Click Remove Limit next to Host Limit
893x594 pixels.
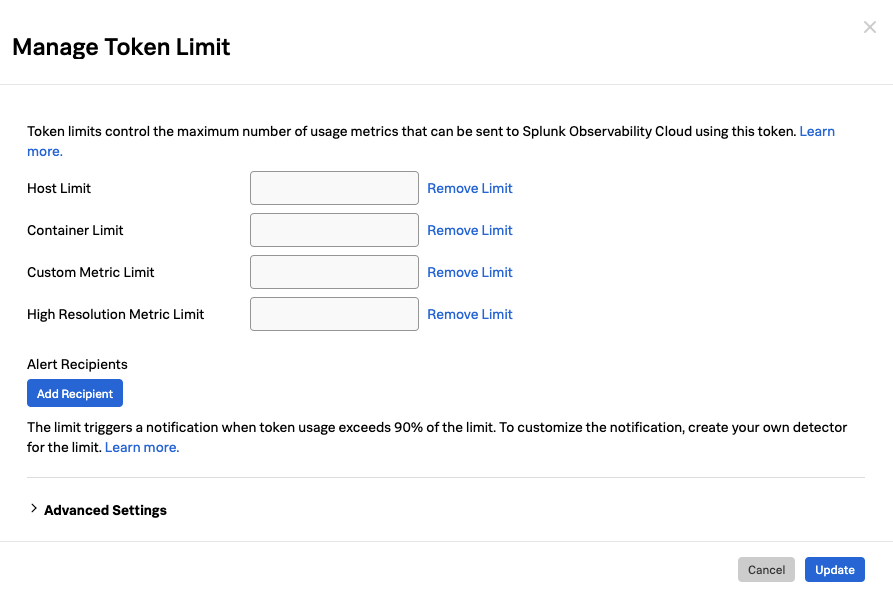pos(469,188)
